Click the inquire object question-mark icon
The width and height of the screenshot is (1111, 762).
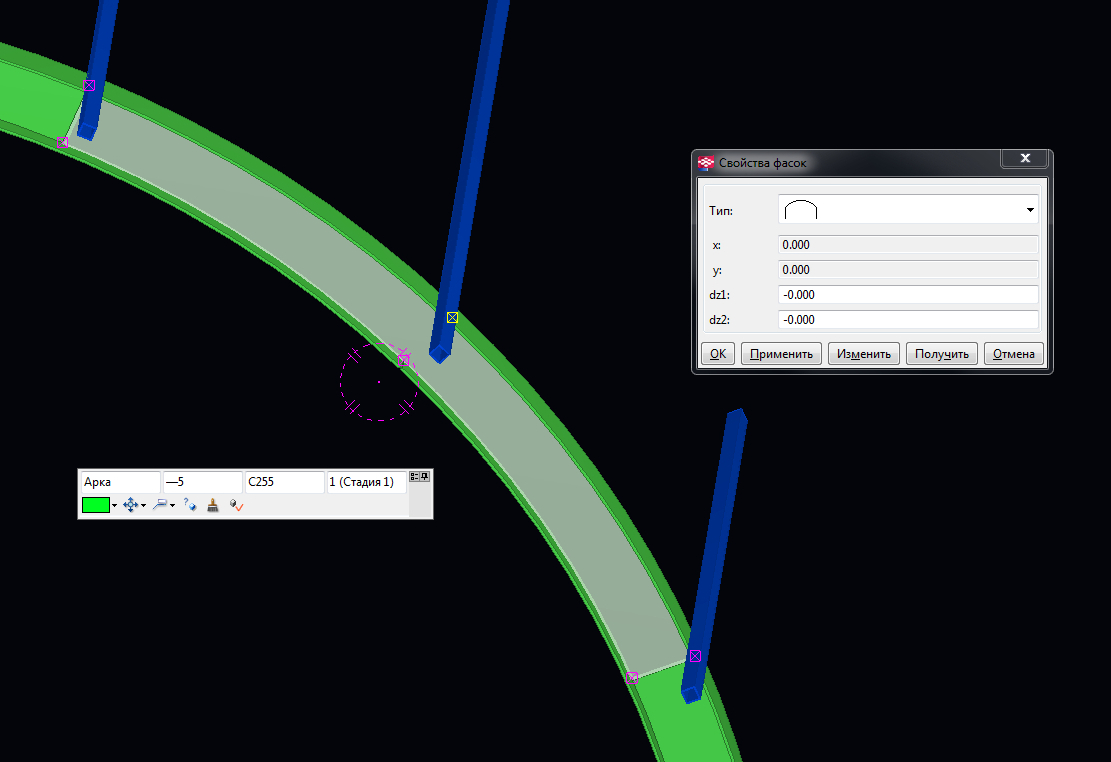pos(190,506)
